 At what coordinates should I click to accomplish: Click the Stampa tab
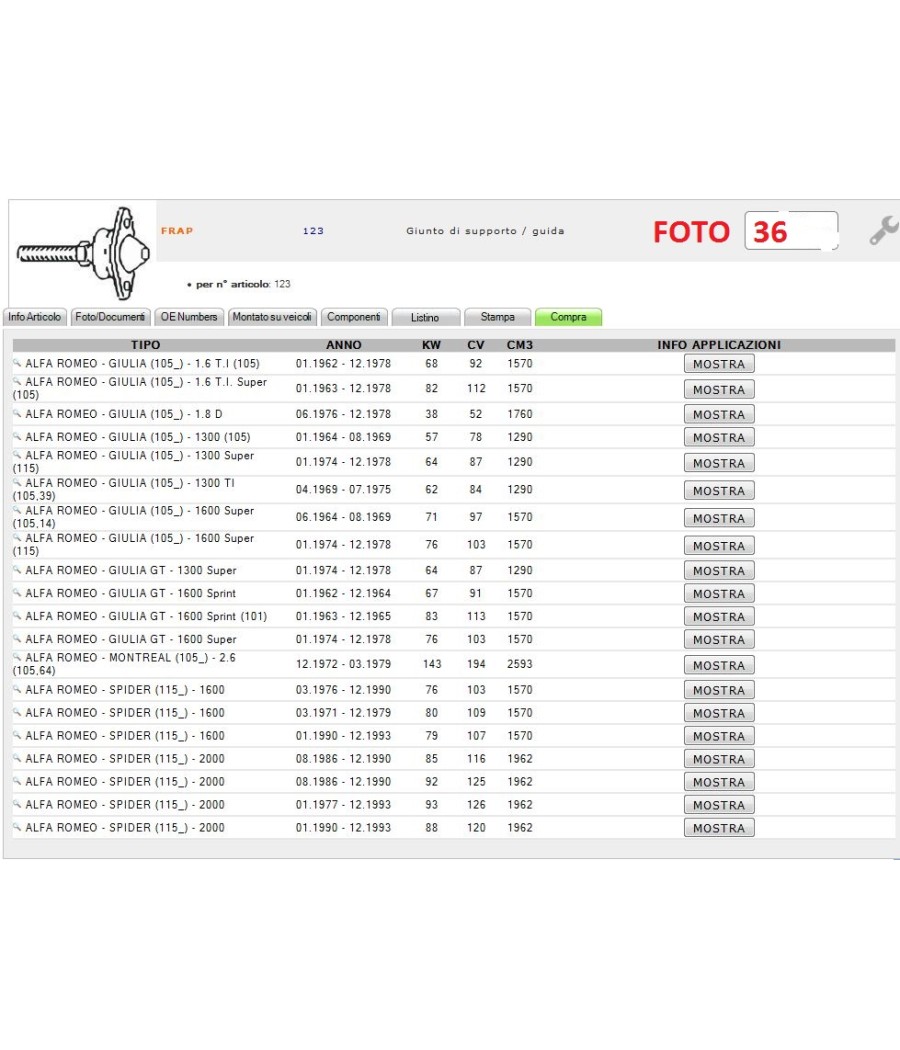498,317
